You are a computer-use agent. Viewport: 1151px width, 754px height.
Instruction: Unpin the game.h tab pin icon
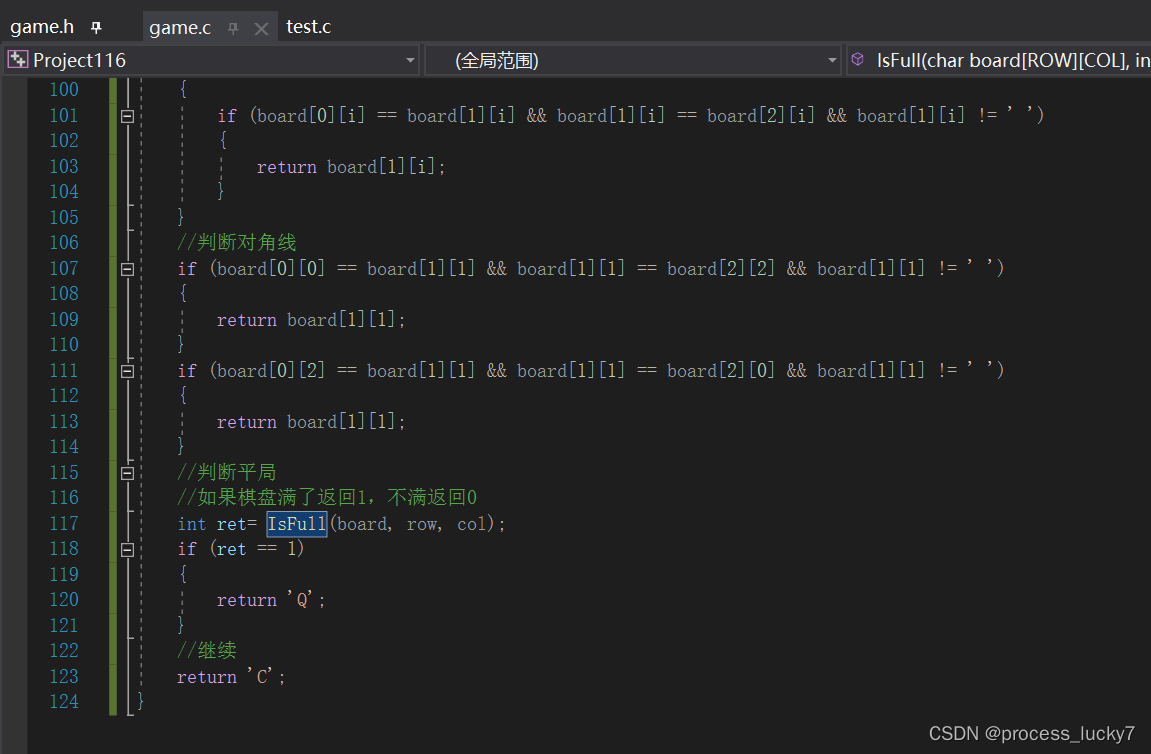(x=96, y=28)
